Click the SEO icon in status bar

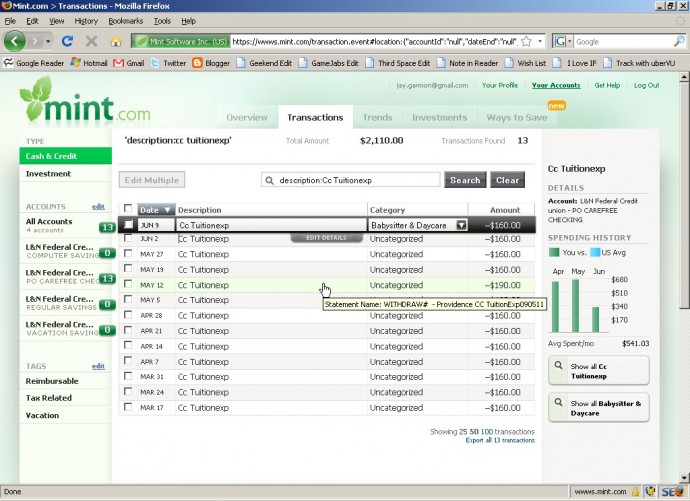coord(672,491)
